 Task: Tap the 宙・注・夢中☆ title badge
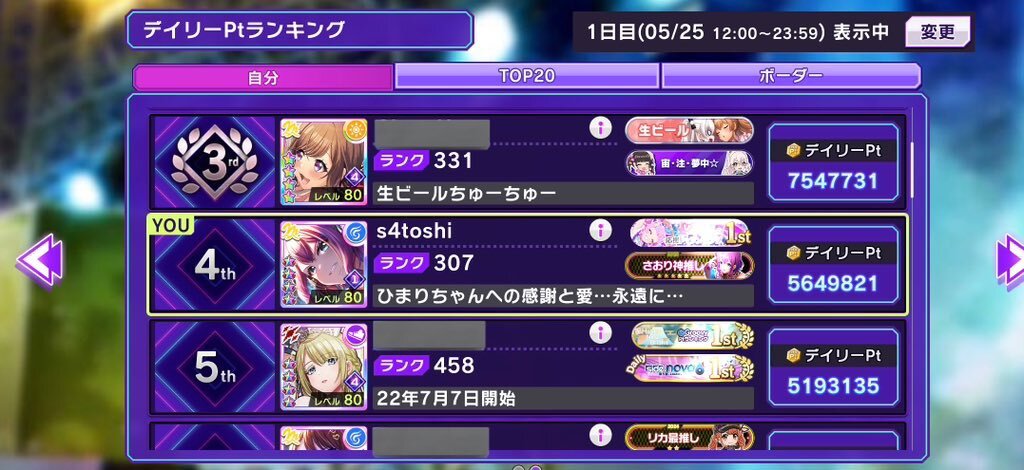coord(690,163)
